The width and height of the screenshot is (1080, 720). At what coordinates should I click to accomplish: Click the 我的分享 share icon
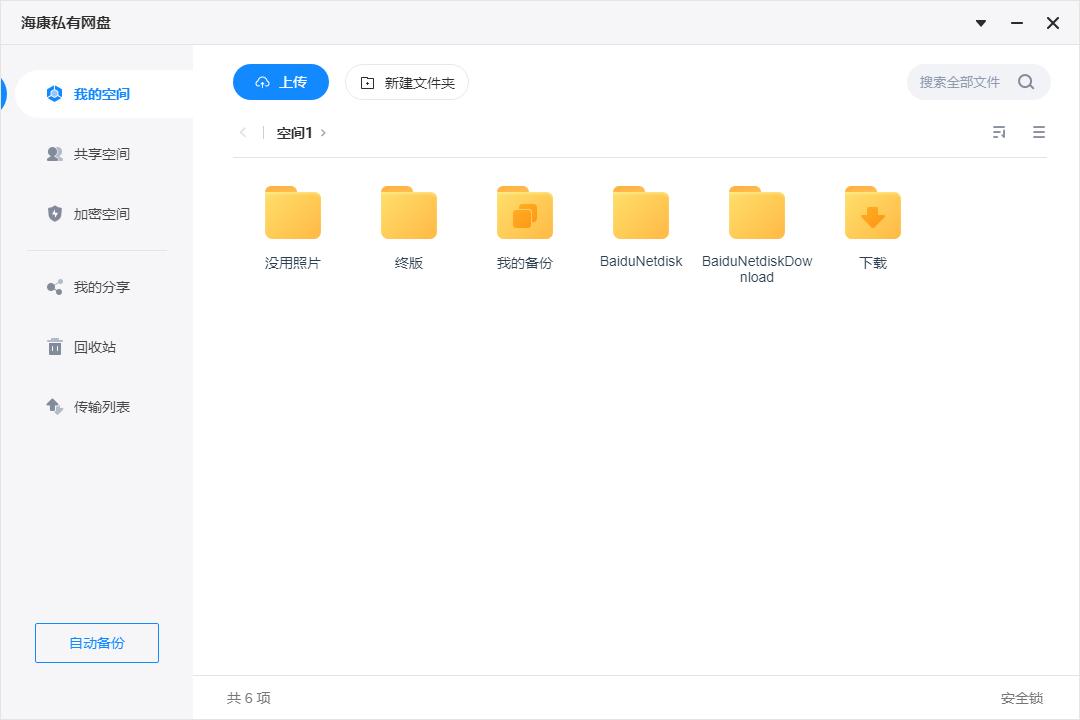pyautogui.click(x=54, y=286)
